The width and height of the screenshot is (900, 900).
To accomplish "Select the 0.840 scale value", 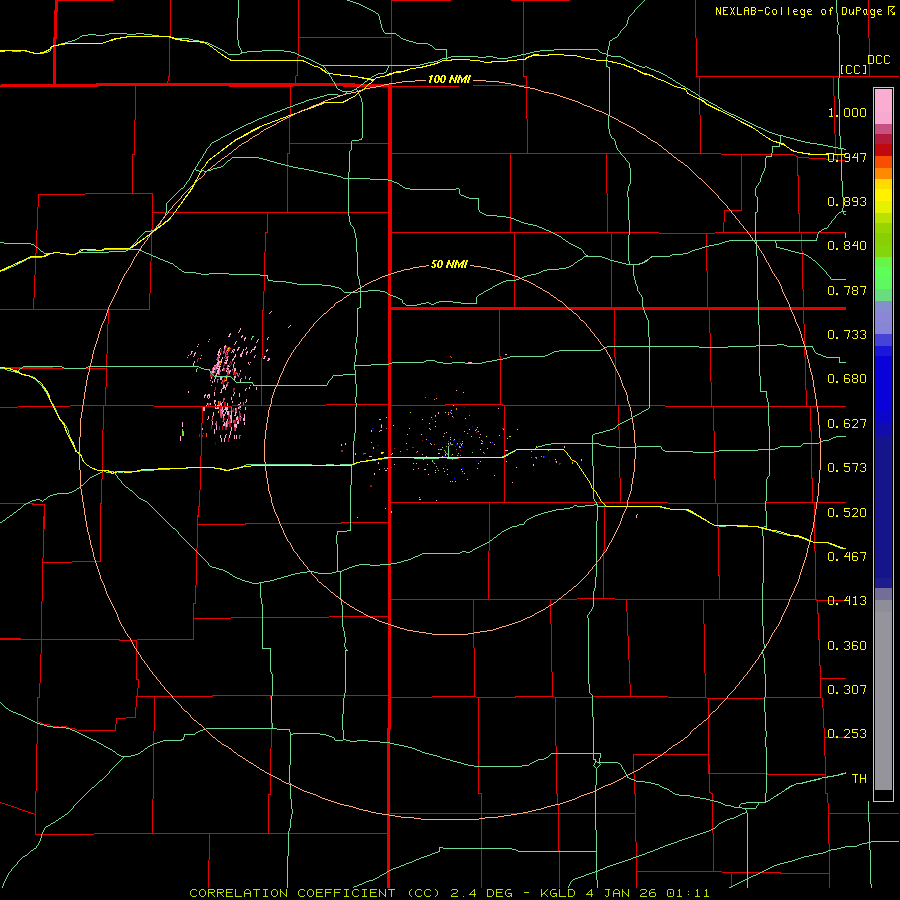I will 847,246.
